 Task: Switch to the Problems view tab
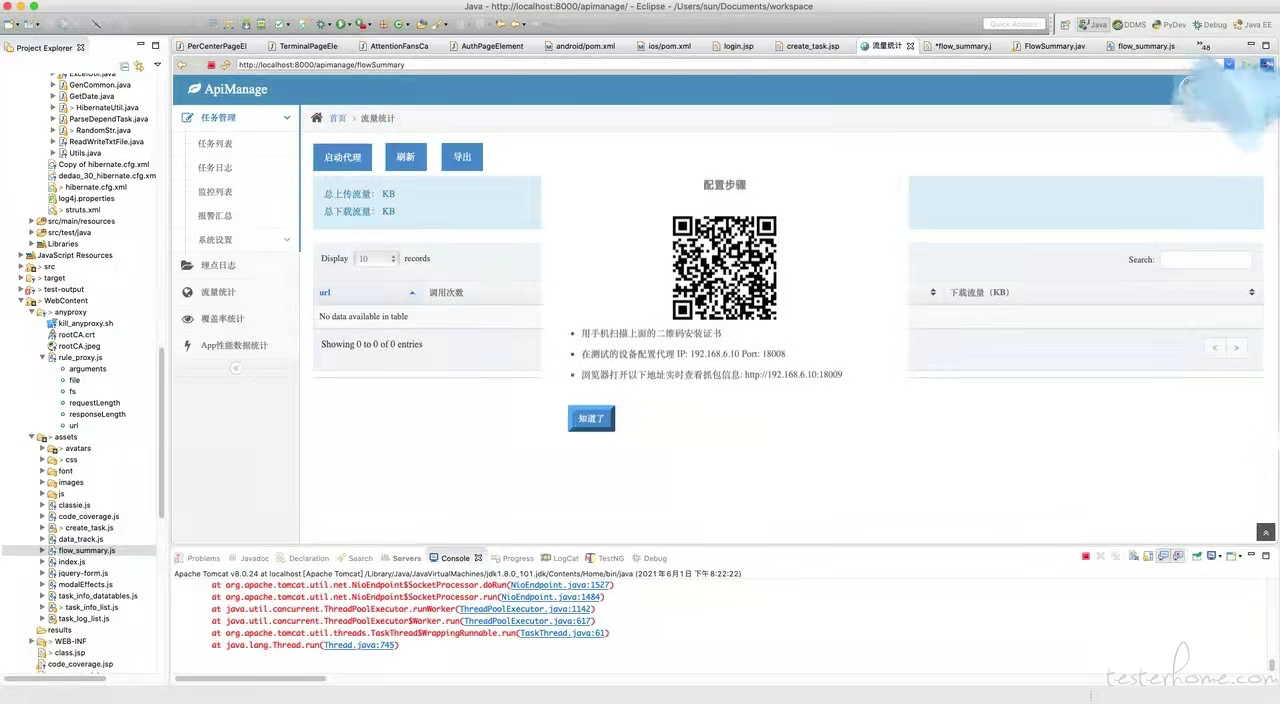198,558
